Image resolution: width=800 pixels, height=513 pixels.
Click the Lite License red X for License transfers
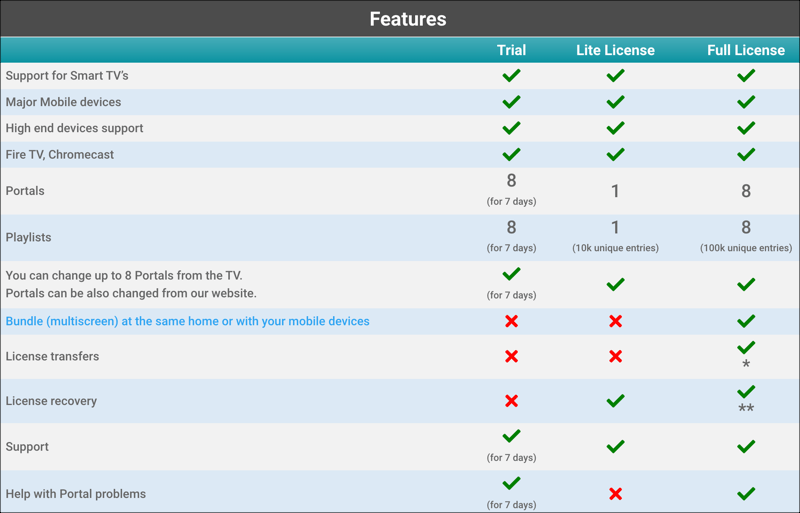[615, 357]
